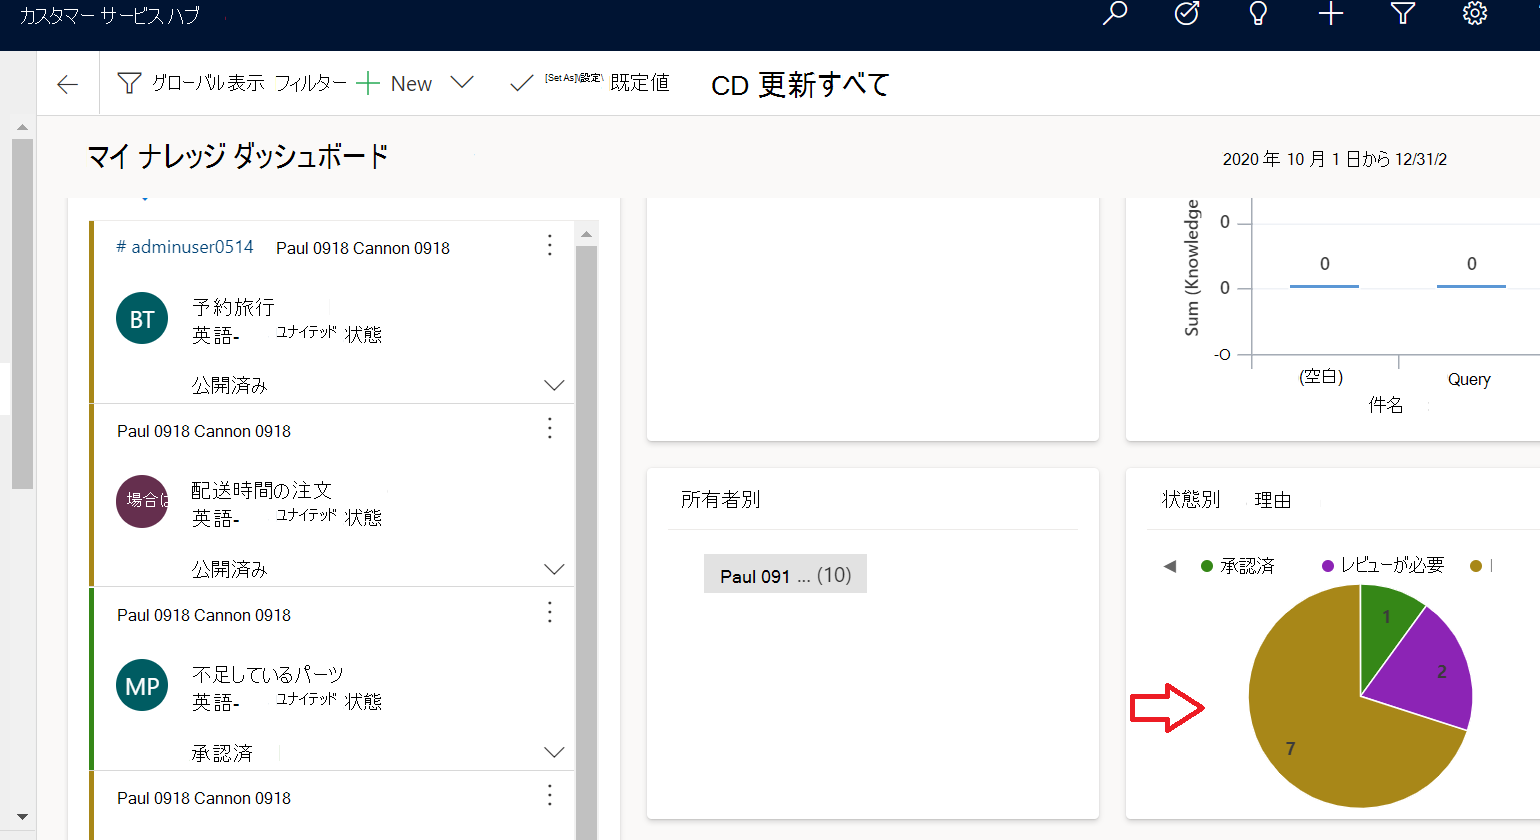Image resolution: width=1540 pixels, height=840 pixels.
Task: Click the BT avatar circle
Action: 142,318
